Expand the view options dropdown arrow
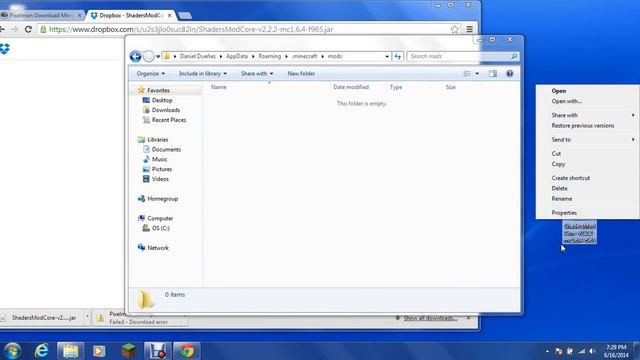 [477, 74]
